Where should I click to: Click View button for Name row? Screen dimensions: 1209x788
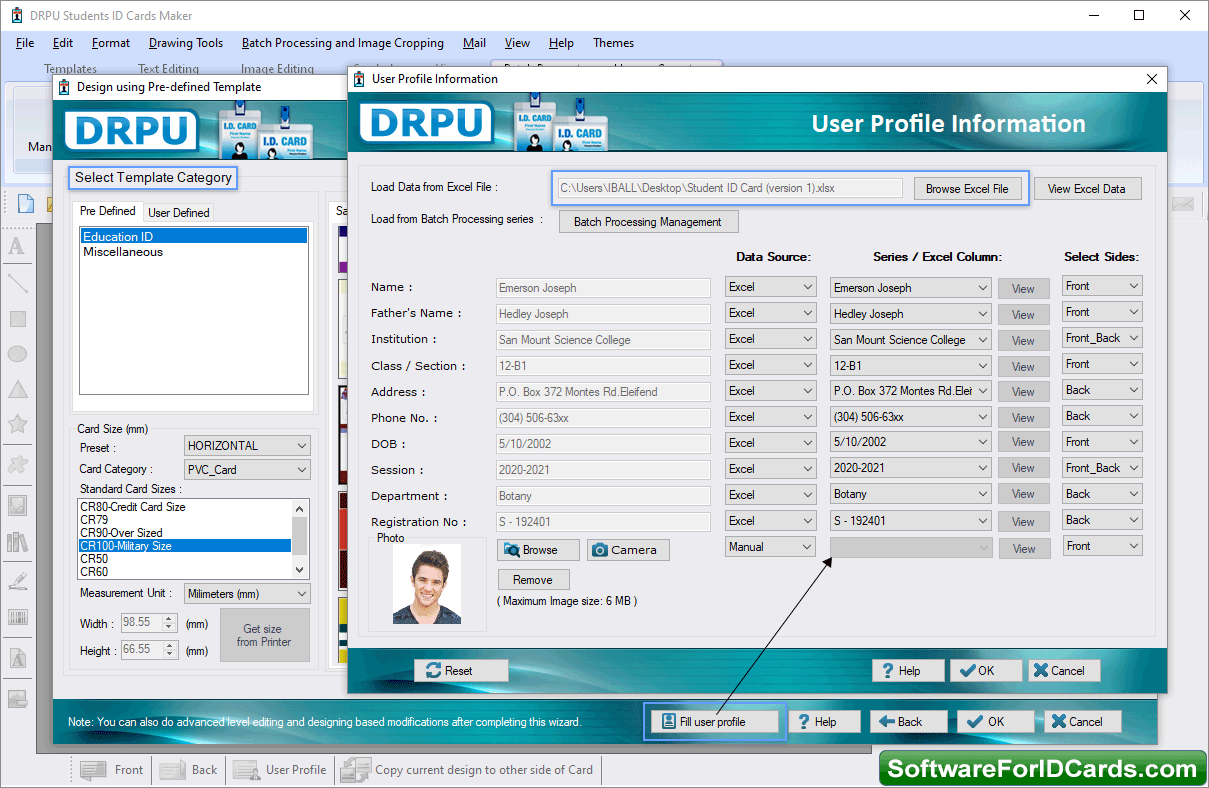point(1024,289)
